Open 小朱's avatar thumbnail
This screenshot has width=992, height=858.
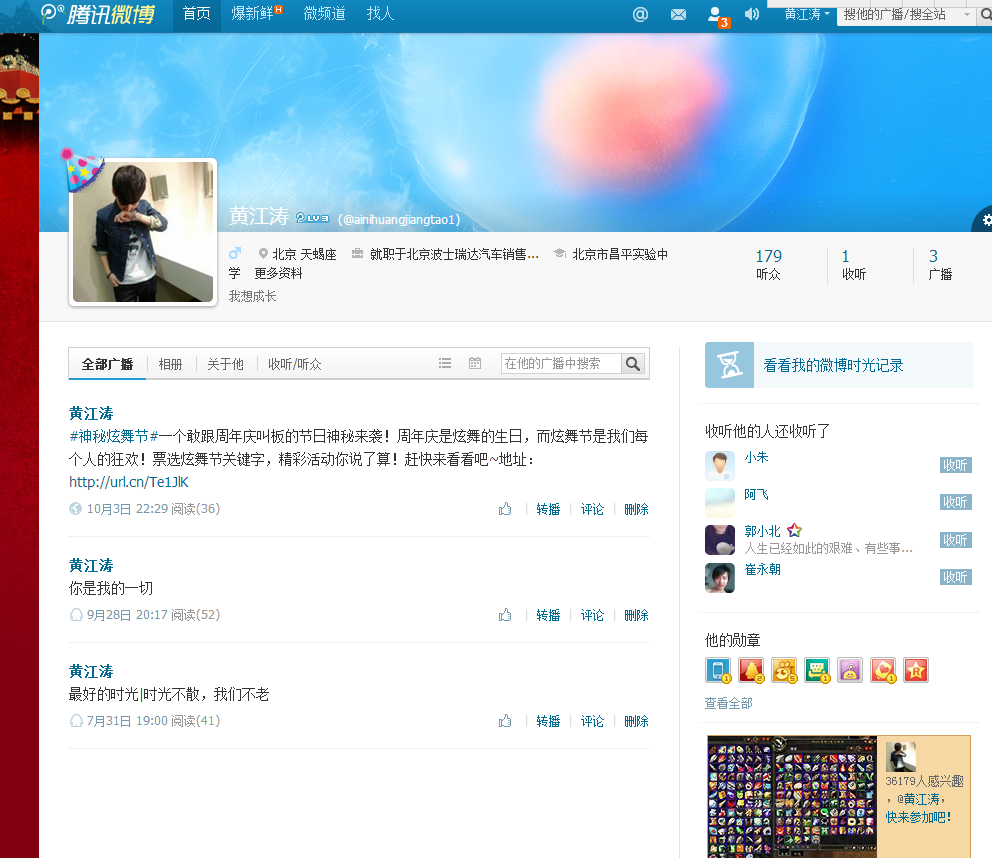(x=719, y=466)
